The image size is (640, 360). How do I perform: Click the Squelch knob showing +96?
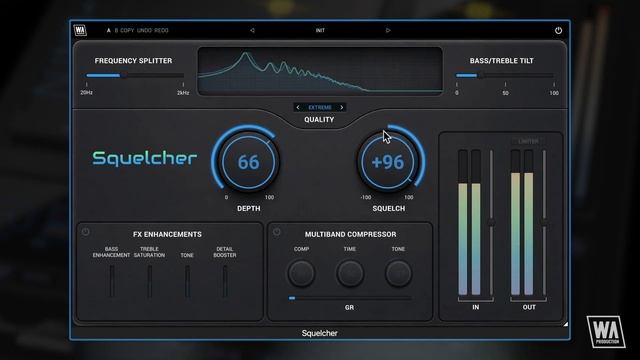click(x=388, y=162)
